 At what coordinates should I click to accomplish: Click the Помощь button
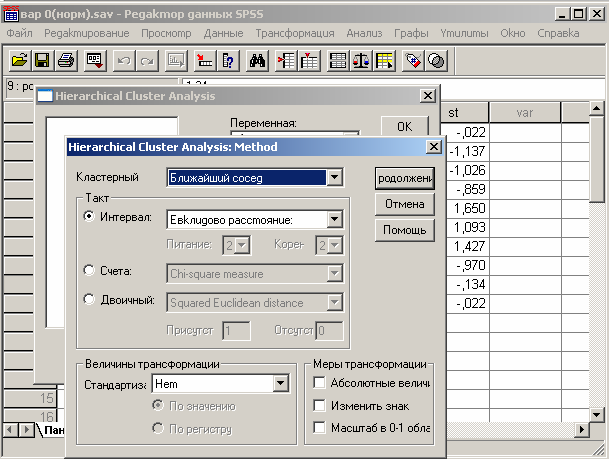coord(405,230)
